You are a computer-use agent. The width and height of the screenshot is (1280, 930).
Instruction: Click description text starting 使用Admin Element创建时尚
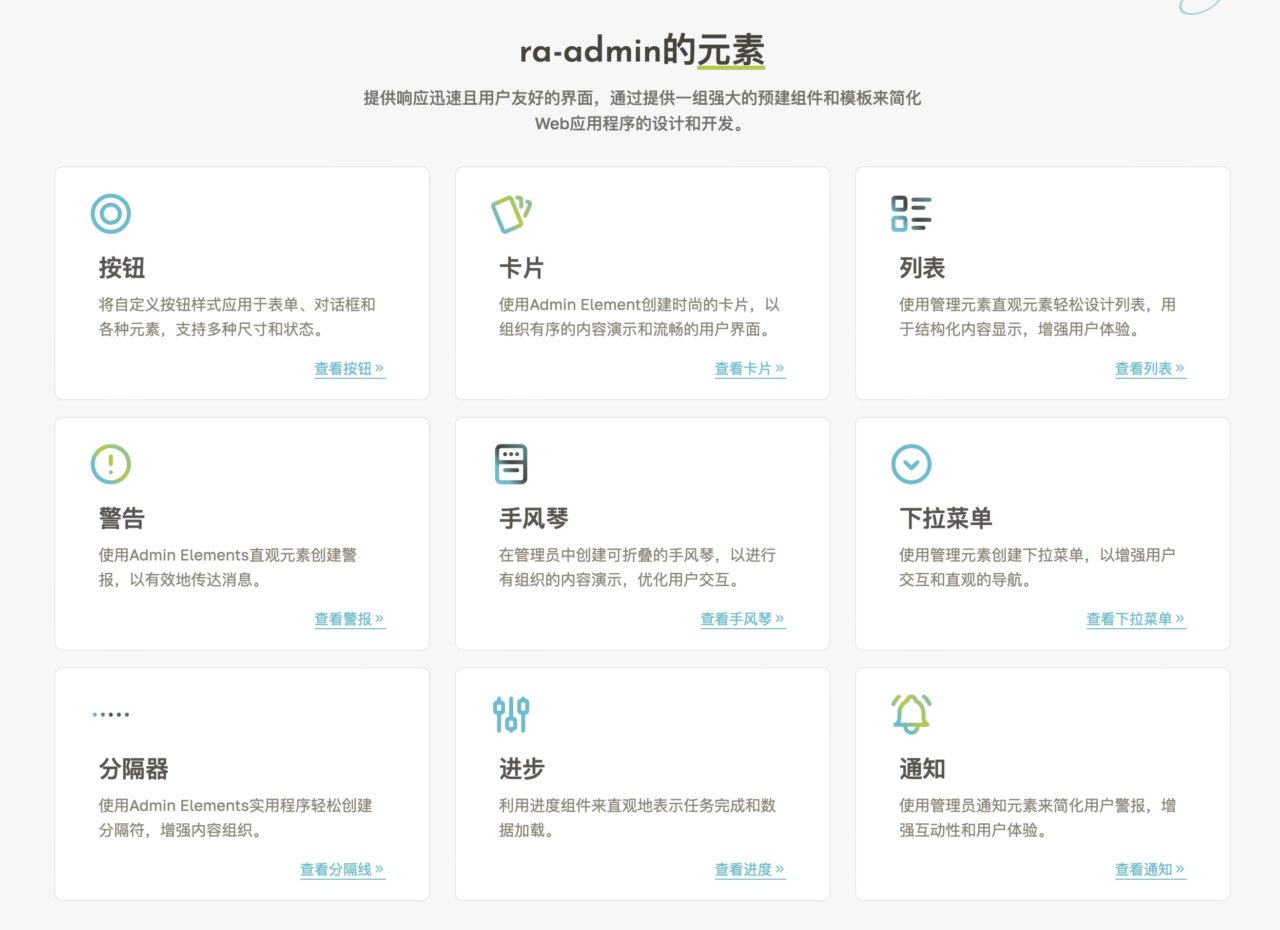pos(639,317)
